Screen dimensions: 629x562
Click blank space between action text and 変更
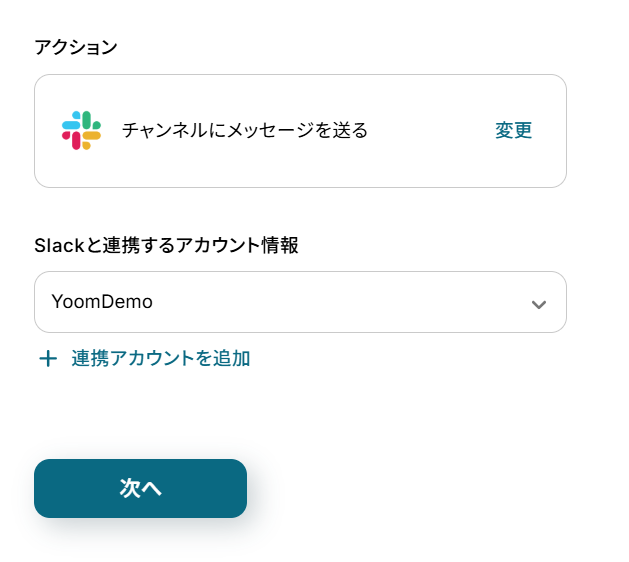(430, 130)
